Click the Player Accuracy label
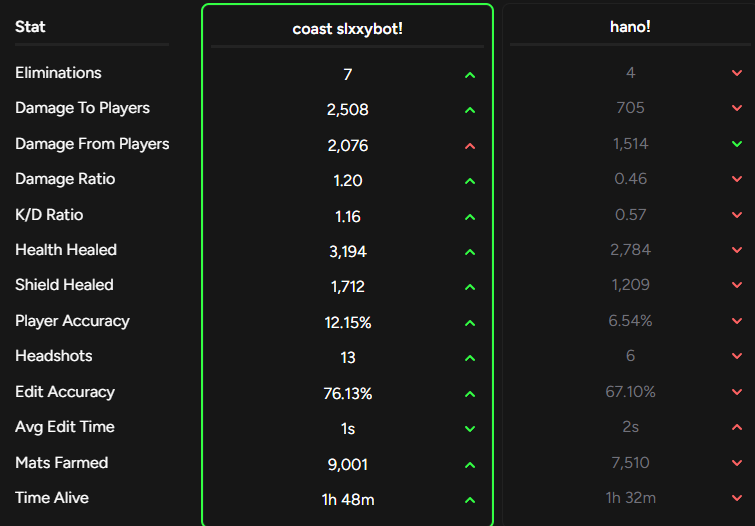This screenshot has width=755, height=526. [x=72, y=321]
